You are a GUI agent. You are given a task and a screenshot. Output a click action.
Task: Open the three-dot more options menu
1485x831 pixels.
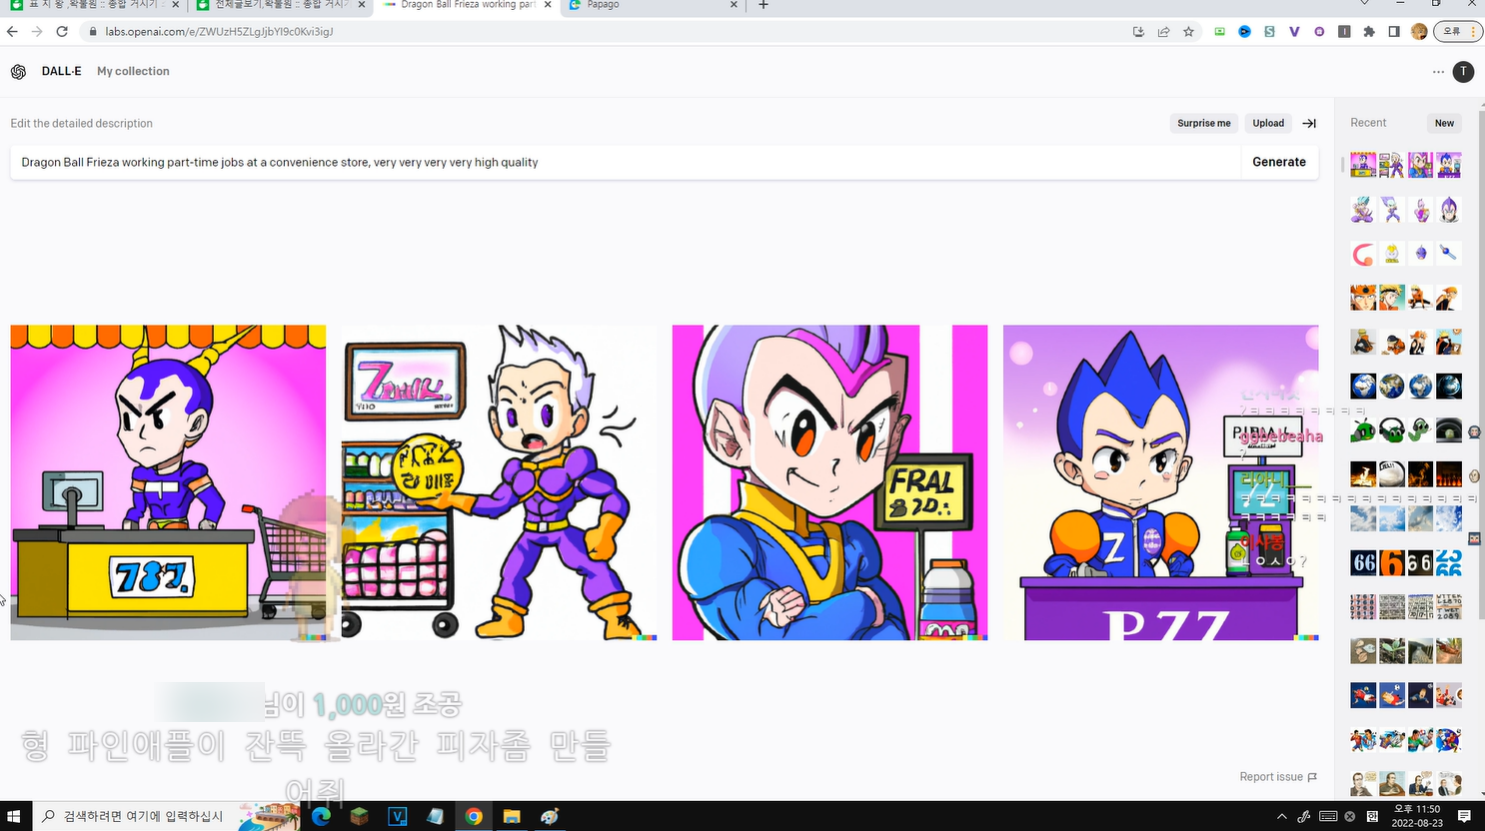(x=1438, y=72)
